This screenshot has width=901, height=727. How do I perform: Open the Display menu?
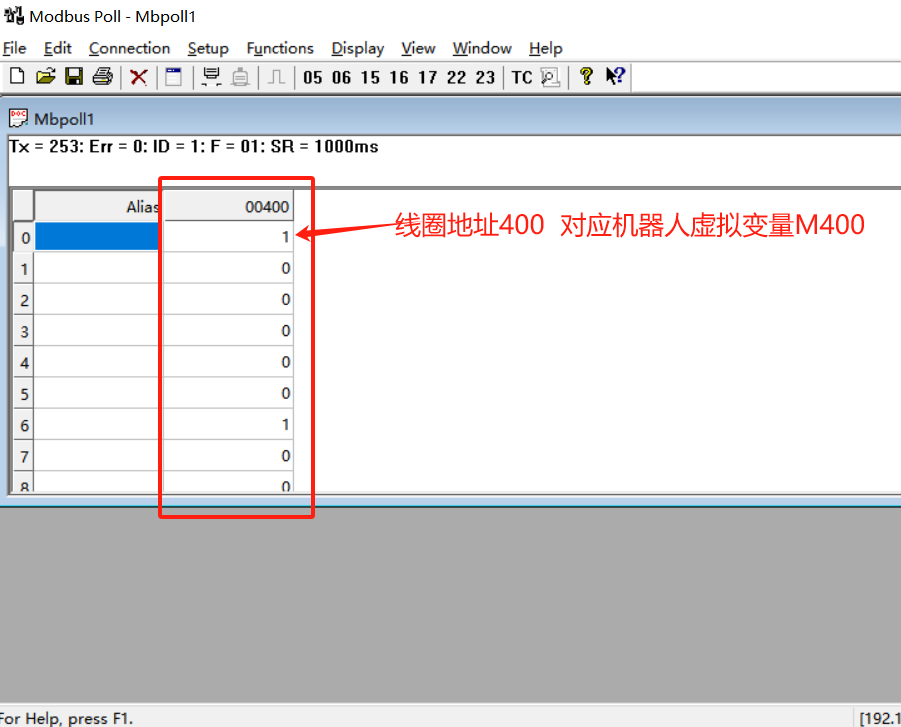coord(357,48)
